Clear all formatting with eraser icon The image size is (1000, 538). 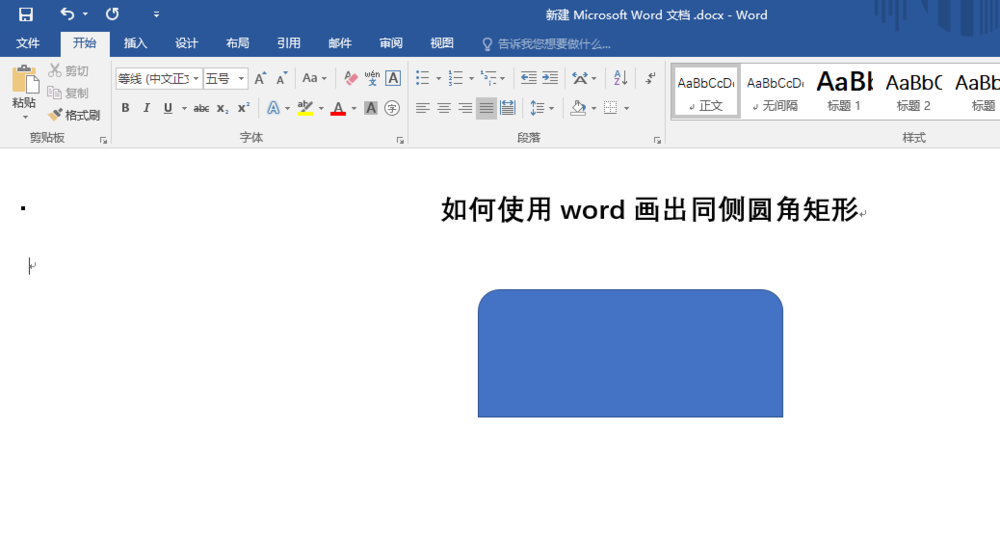pyautogui.click(x=350, y=78)
